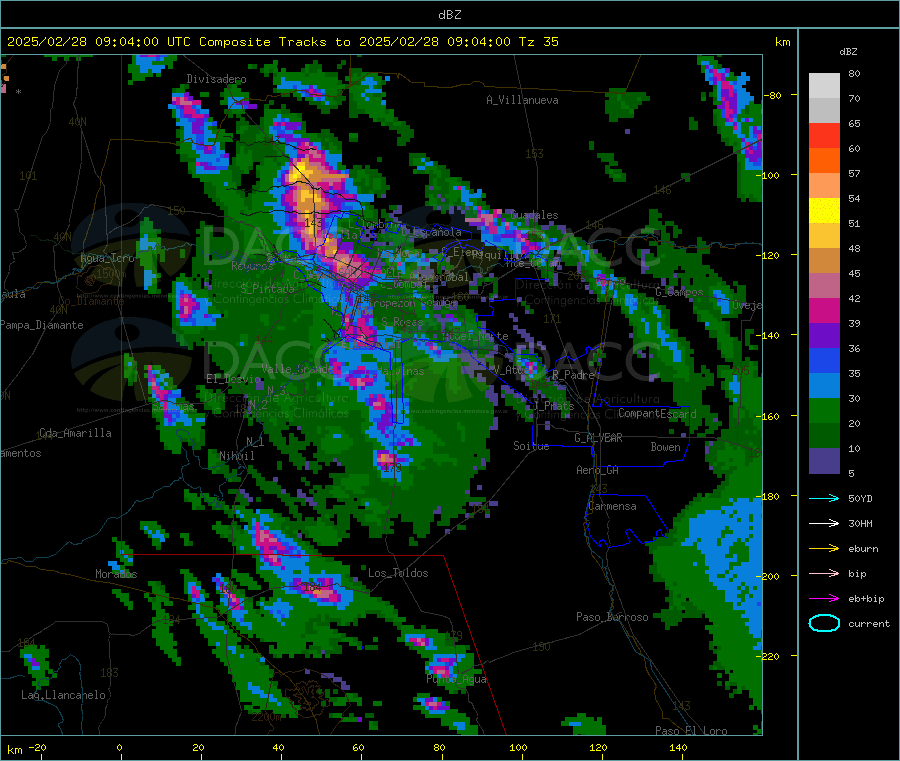This screenshot has height=761, width=900.
Task: Click the 'S_Rosas' map label
Action: point(402,322)
